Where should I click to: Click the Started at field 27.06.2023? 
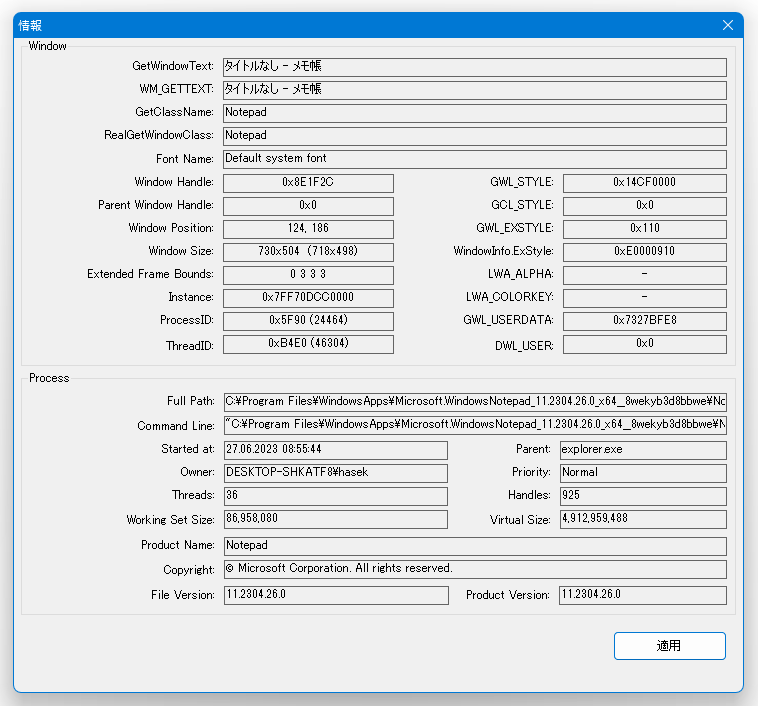click(335, 450)
